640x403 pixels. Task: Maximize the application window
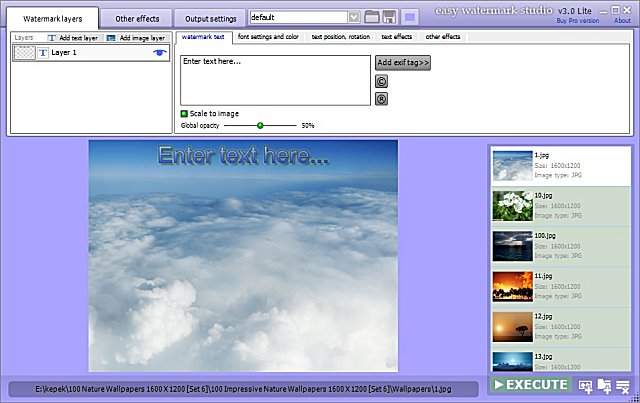pos(616,10)
